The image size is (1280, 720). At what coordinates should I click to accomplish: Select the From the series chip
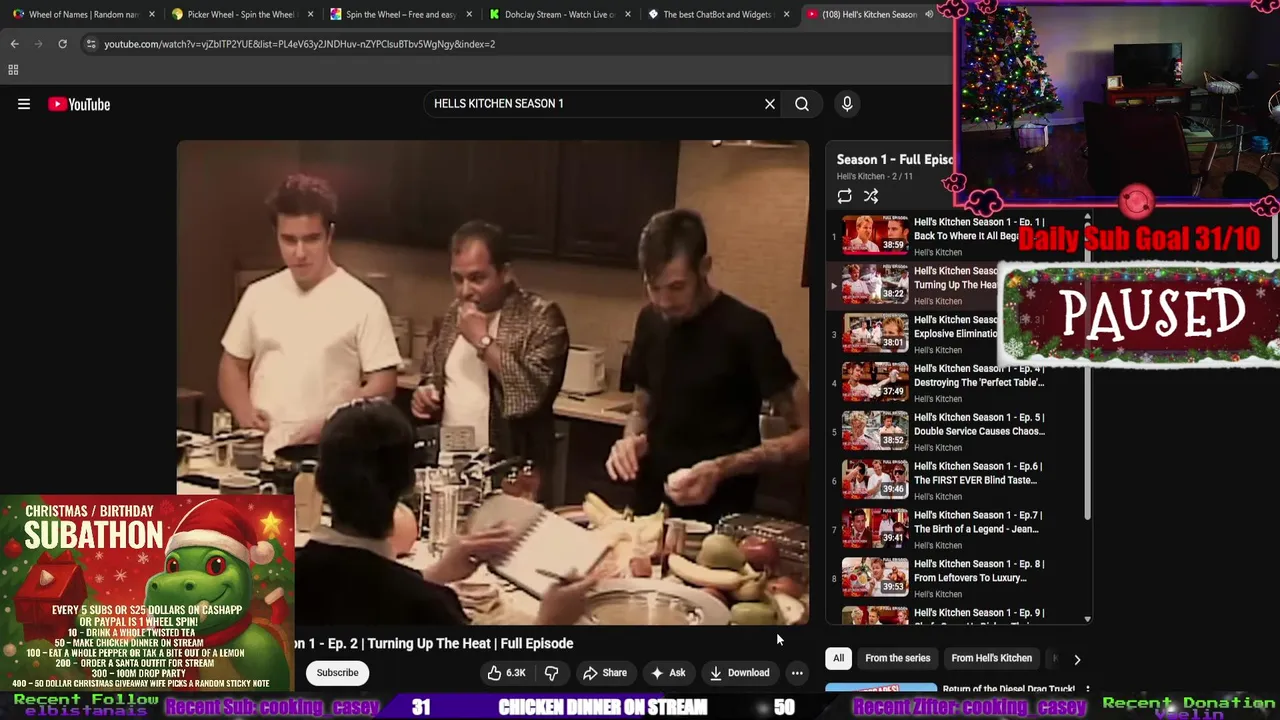[897, 658]
